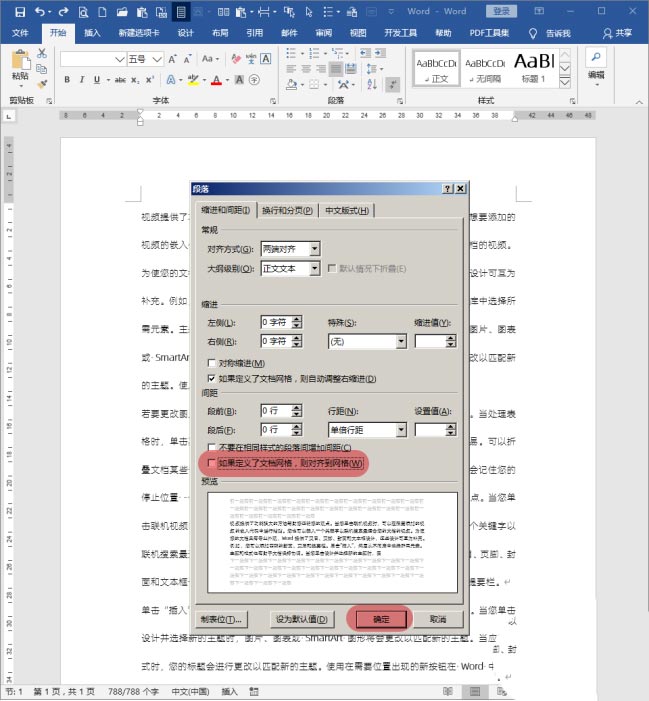Screen dimensions: 649x701
Task: Click the red font color icon
Action: click(x=214, y=80)
